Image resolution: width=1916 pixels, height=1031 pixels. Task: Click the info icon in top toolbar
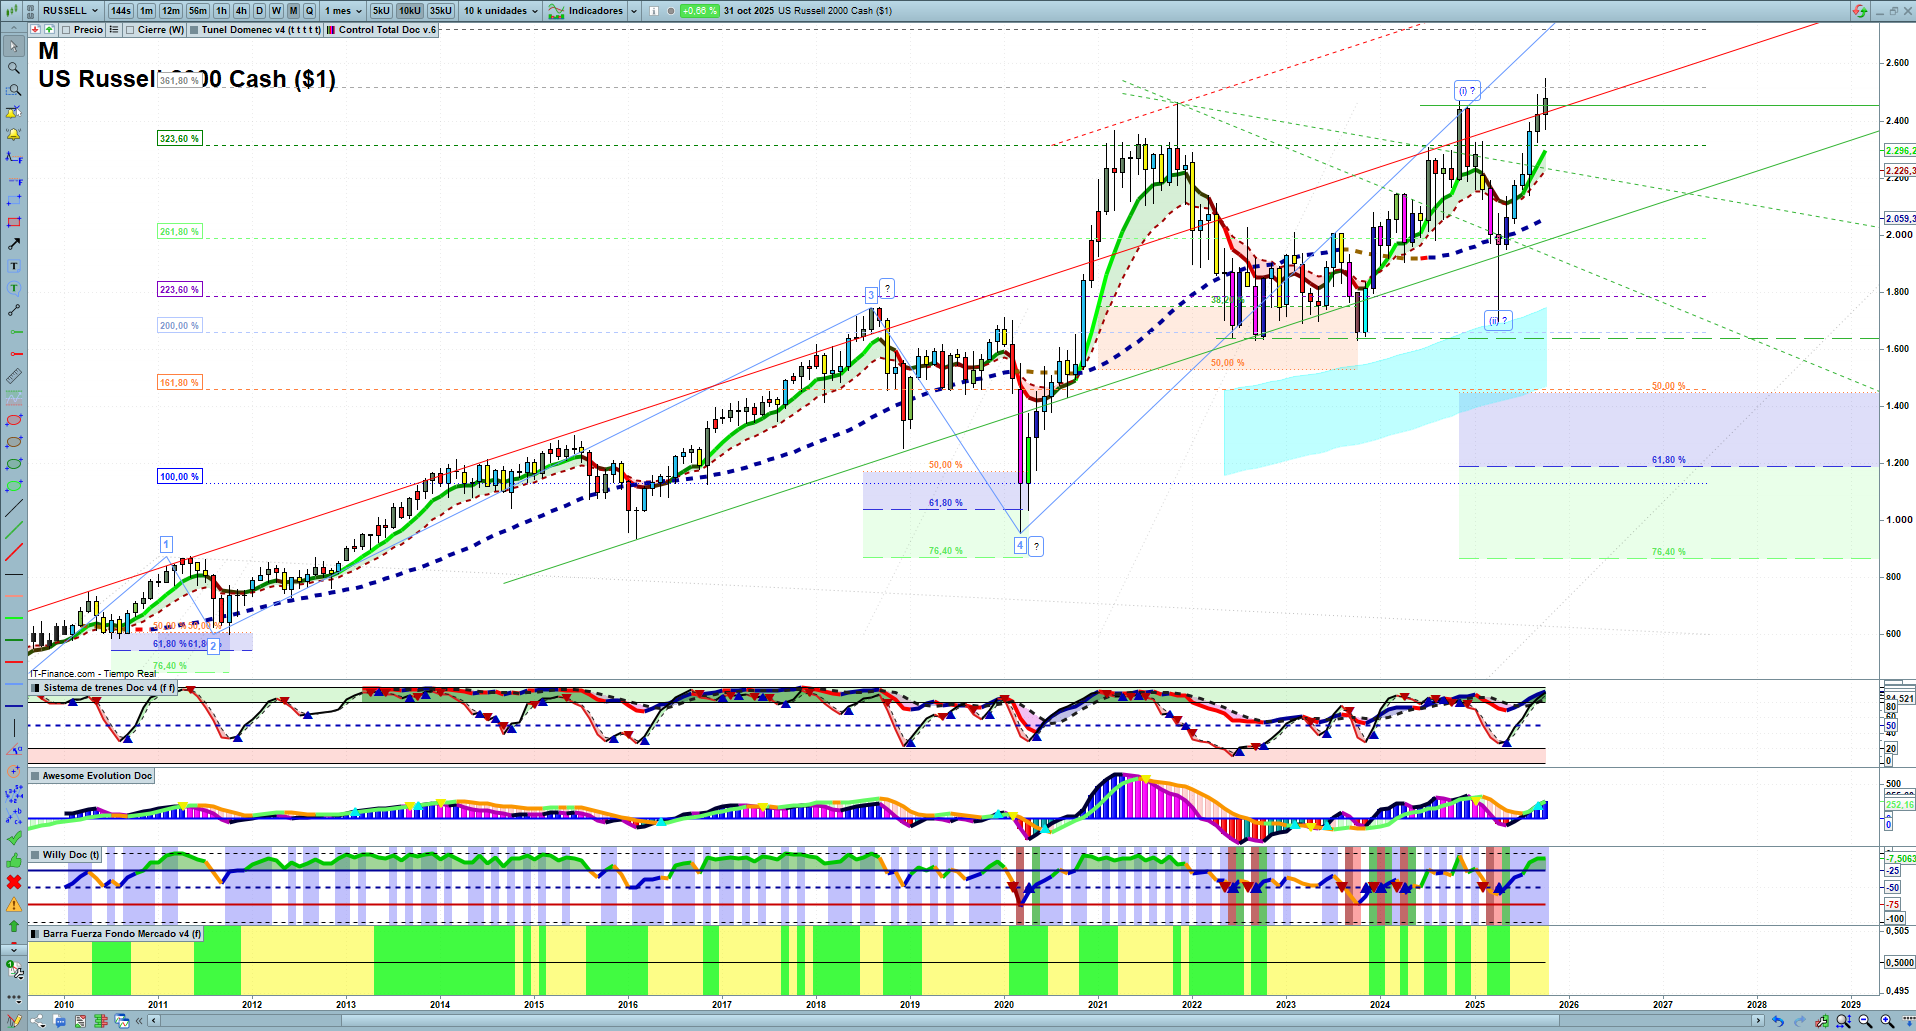[x=653, y=11]
